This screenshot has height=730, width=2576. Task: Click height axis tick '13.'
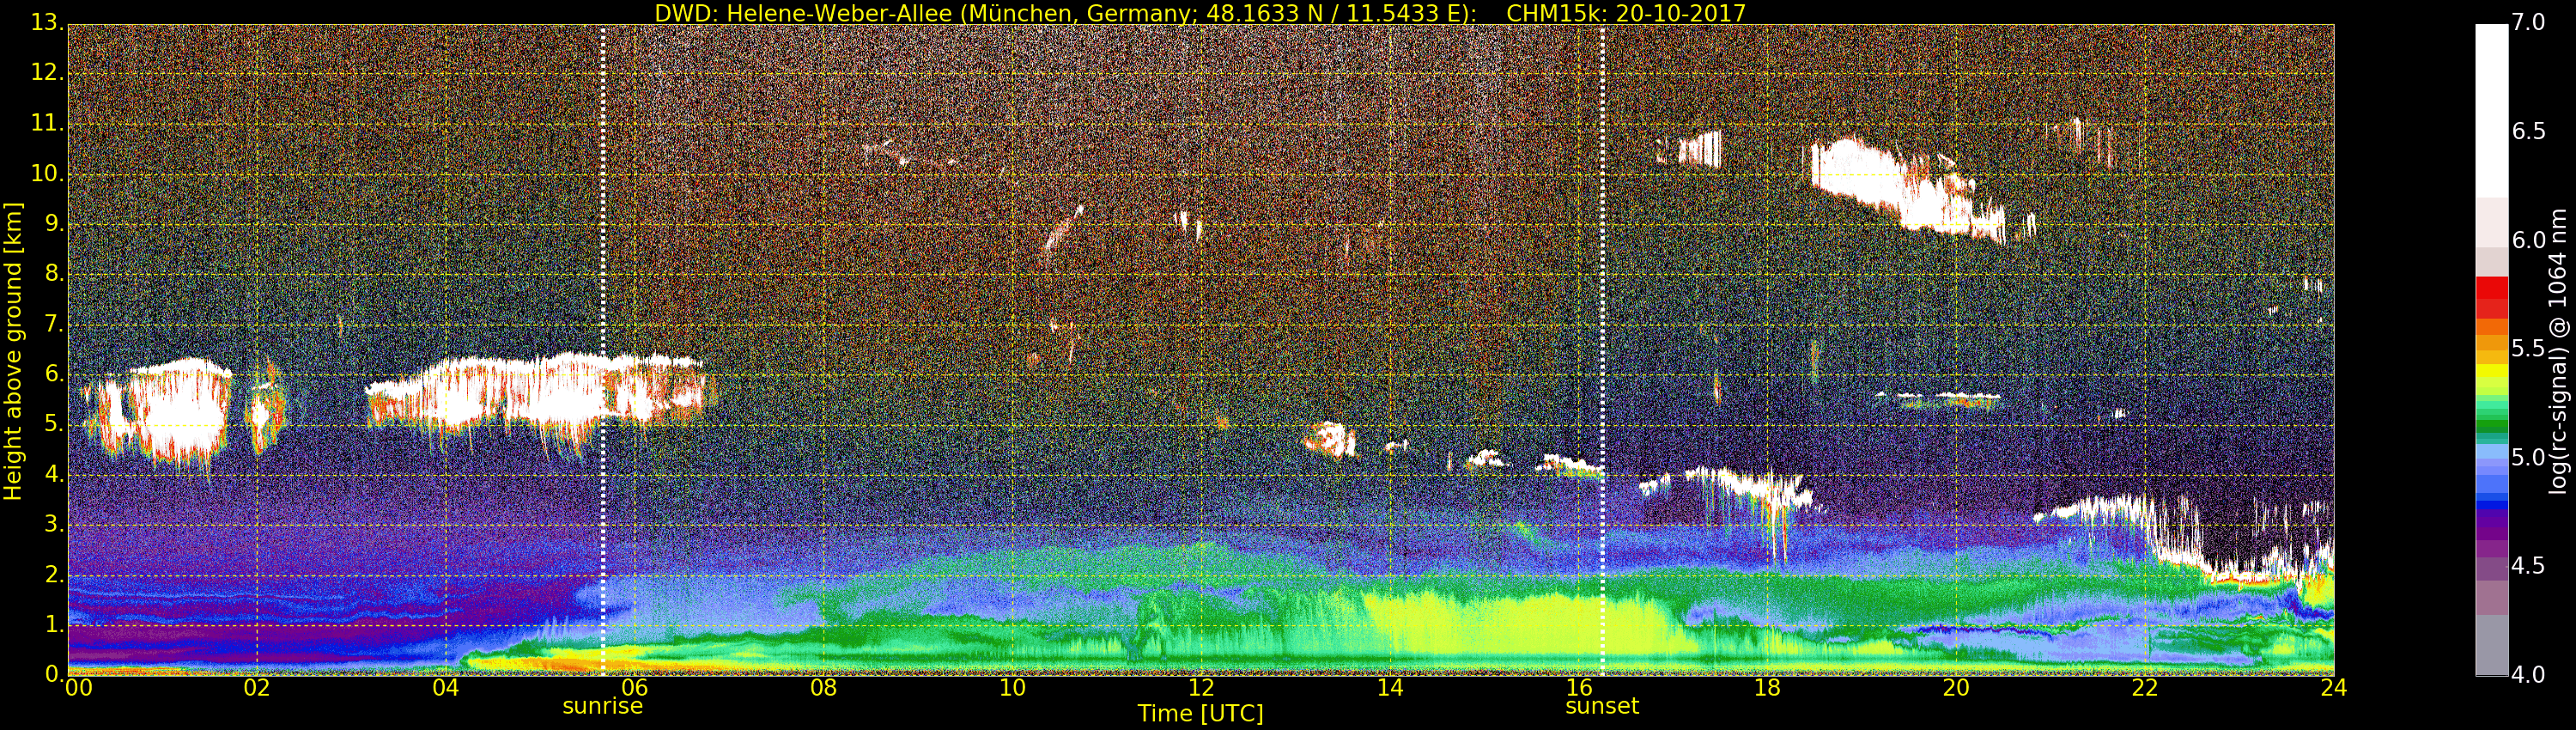47,23
